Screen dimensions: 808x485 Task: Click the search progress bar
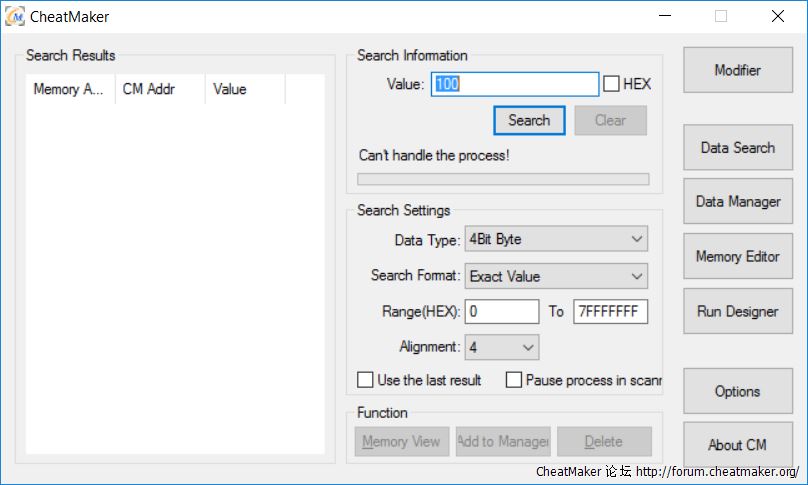(x=502, y=179)
